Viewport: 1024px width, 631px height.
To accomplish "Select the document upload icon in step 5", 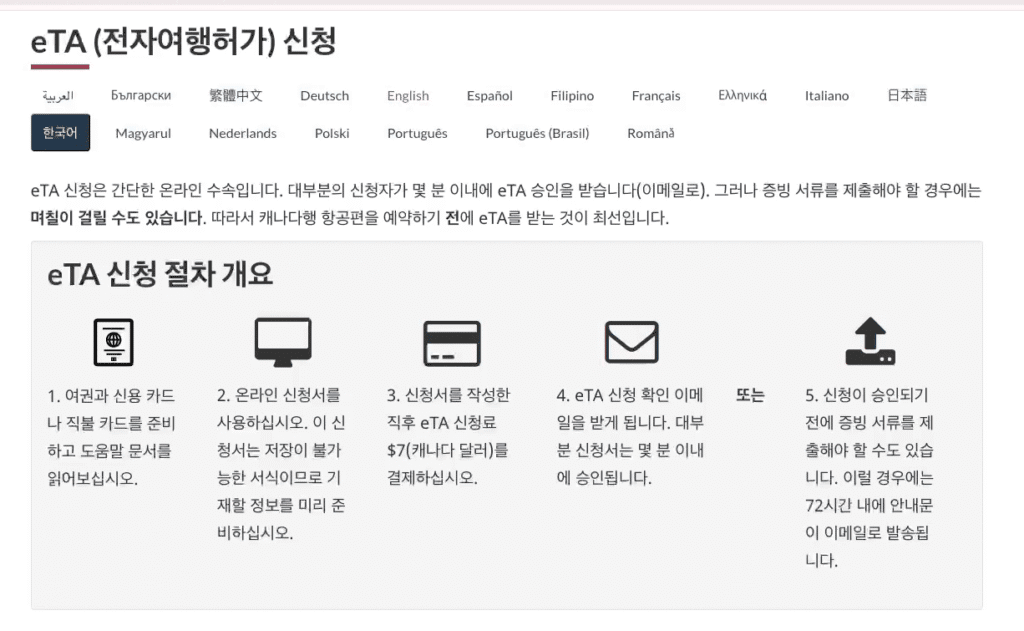I will [871, 342].
